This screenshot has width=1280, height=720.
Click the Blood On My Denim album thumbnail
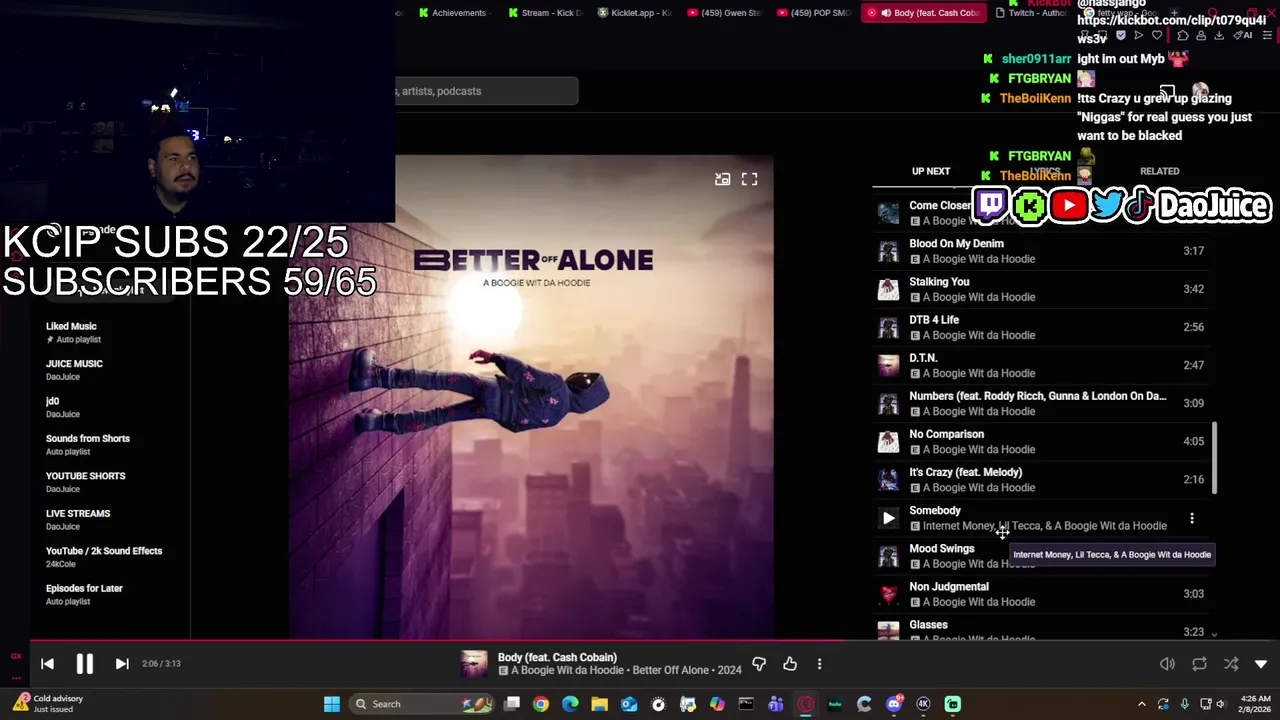coord(888,251)
